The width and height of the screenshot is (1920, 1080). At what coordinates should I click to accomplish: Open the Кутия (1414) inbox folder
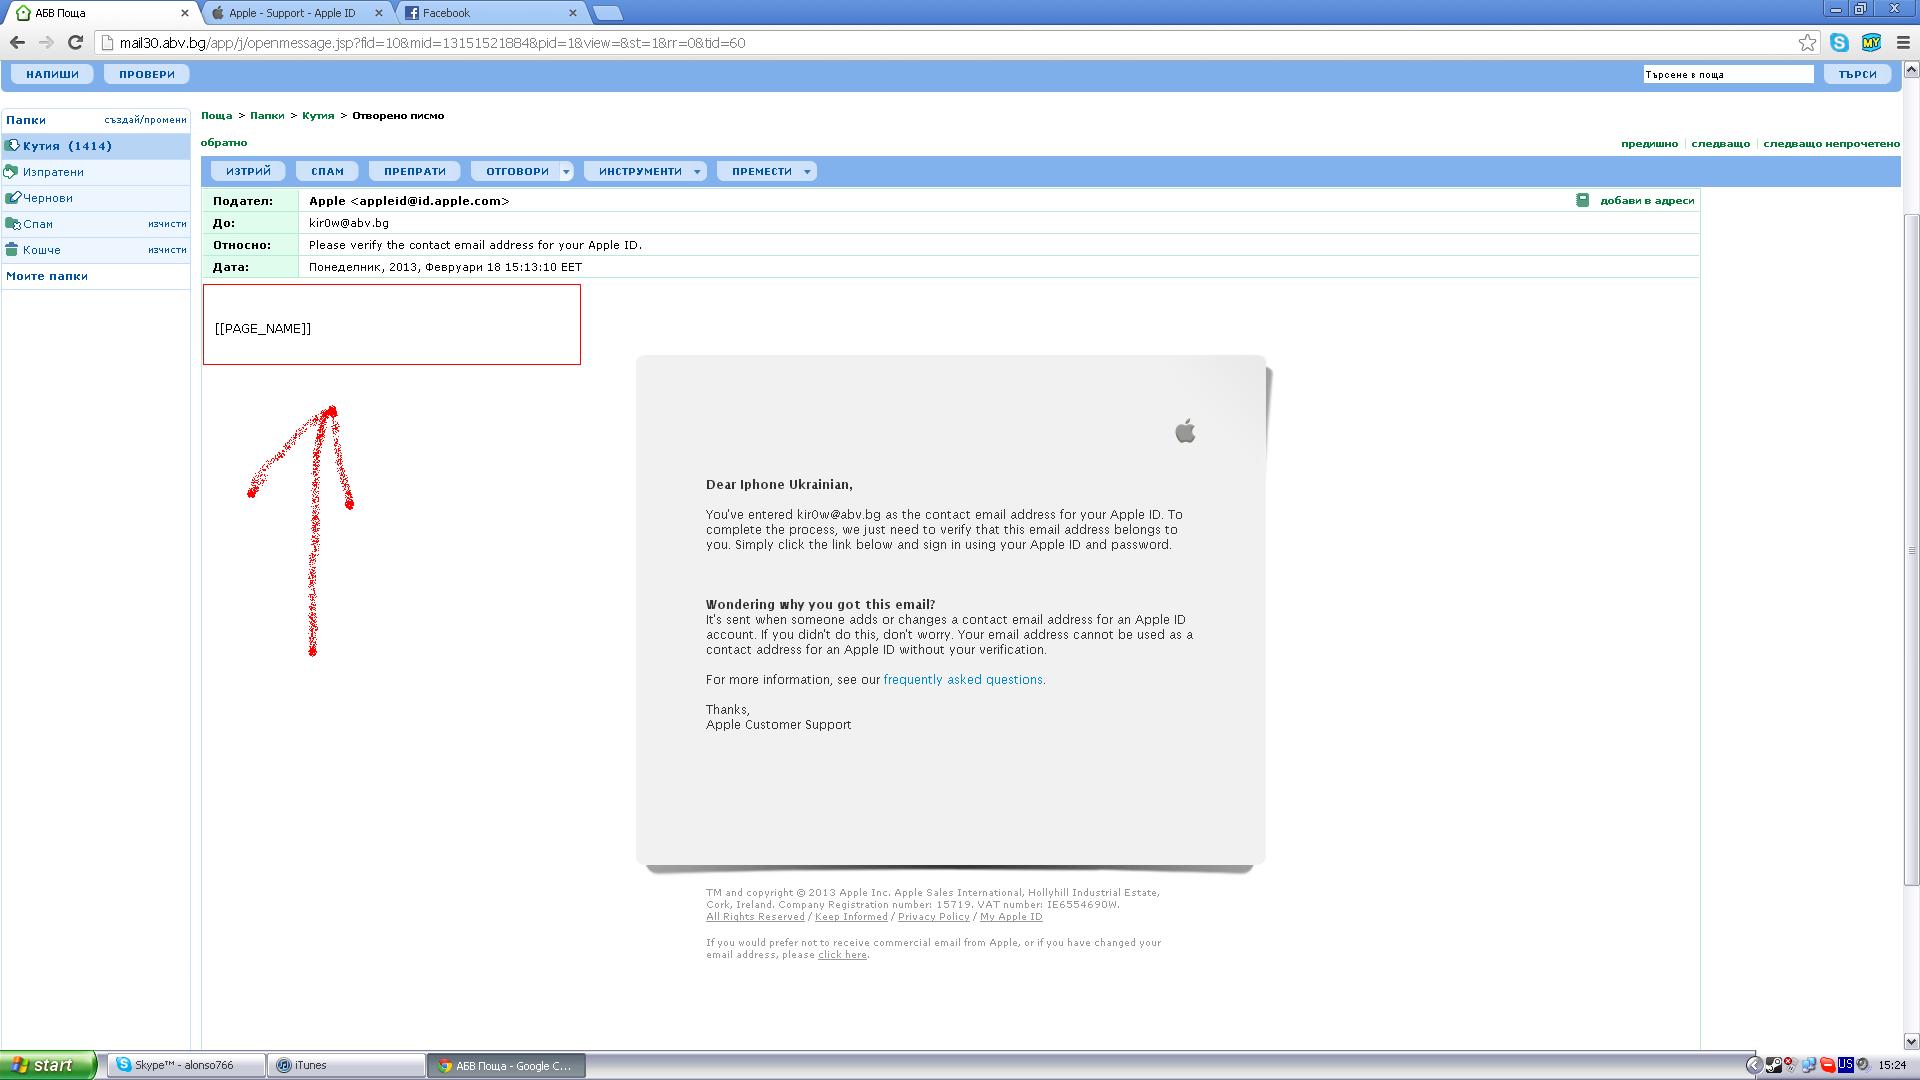tap(67, 146)
